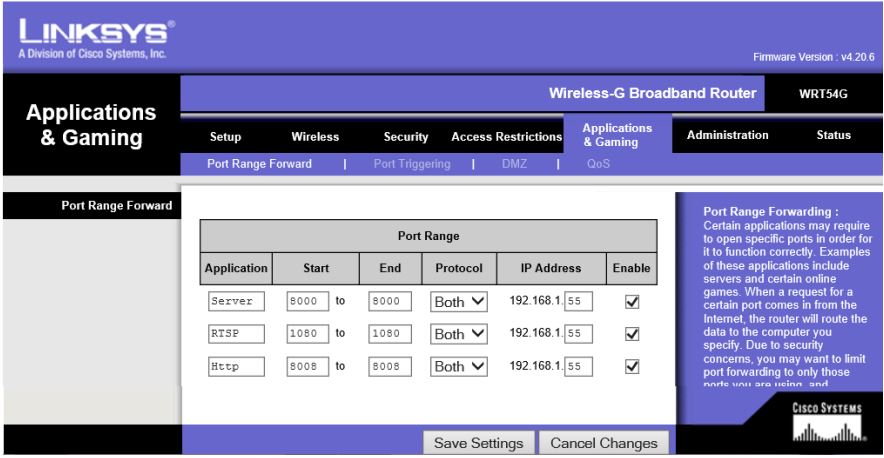Click the Cancel Changes button
884x458 pixels.
[604, 443]
